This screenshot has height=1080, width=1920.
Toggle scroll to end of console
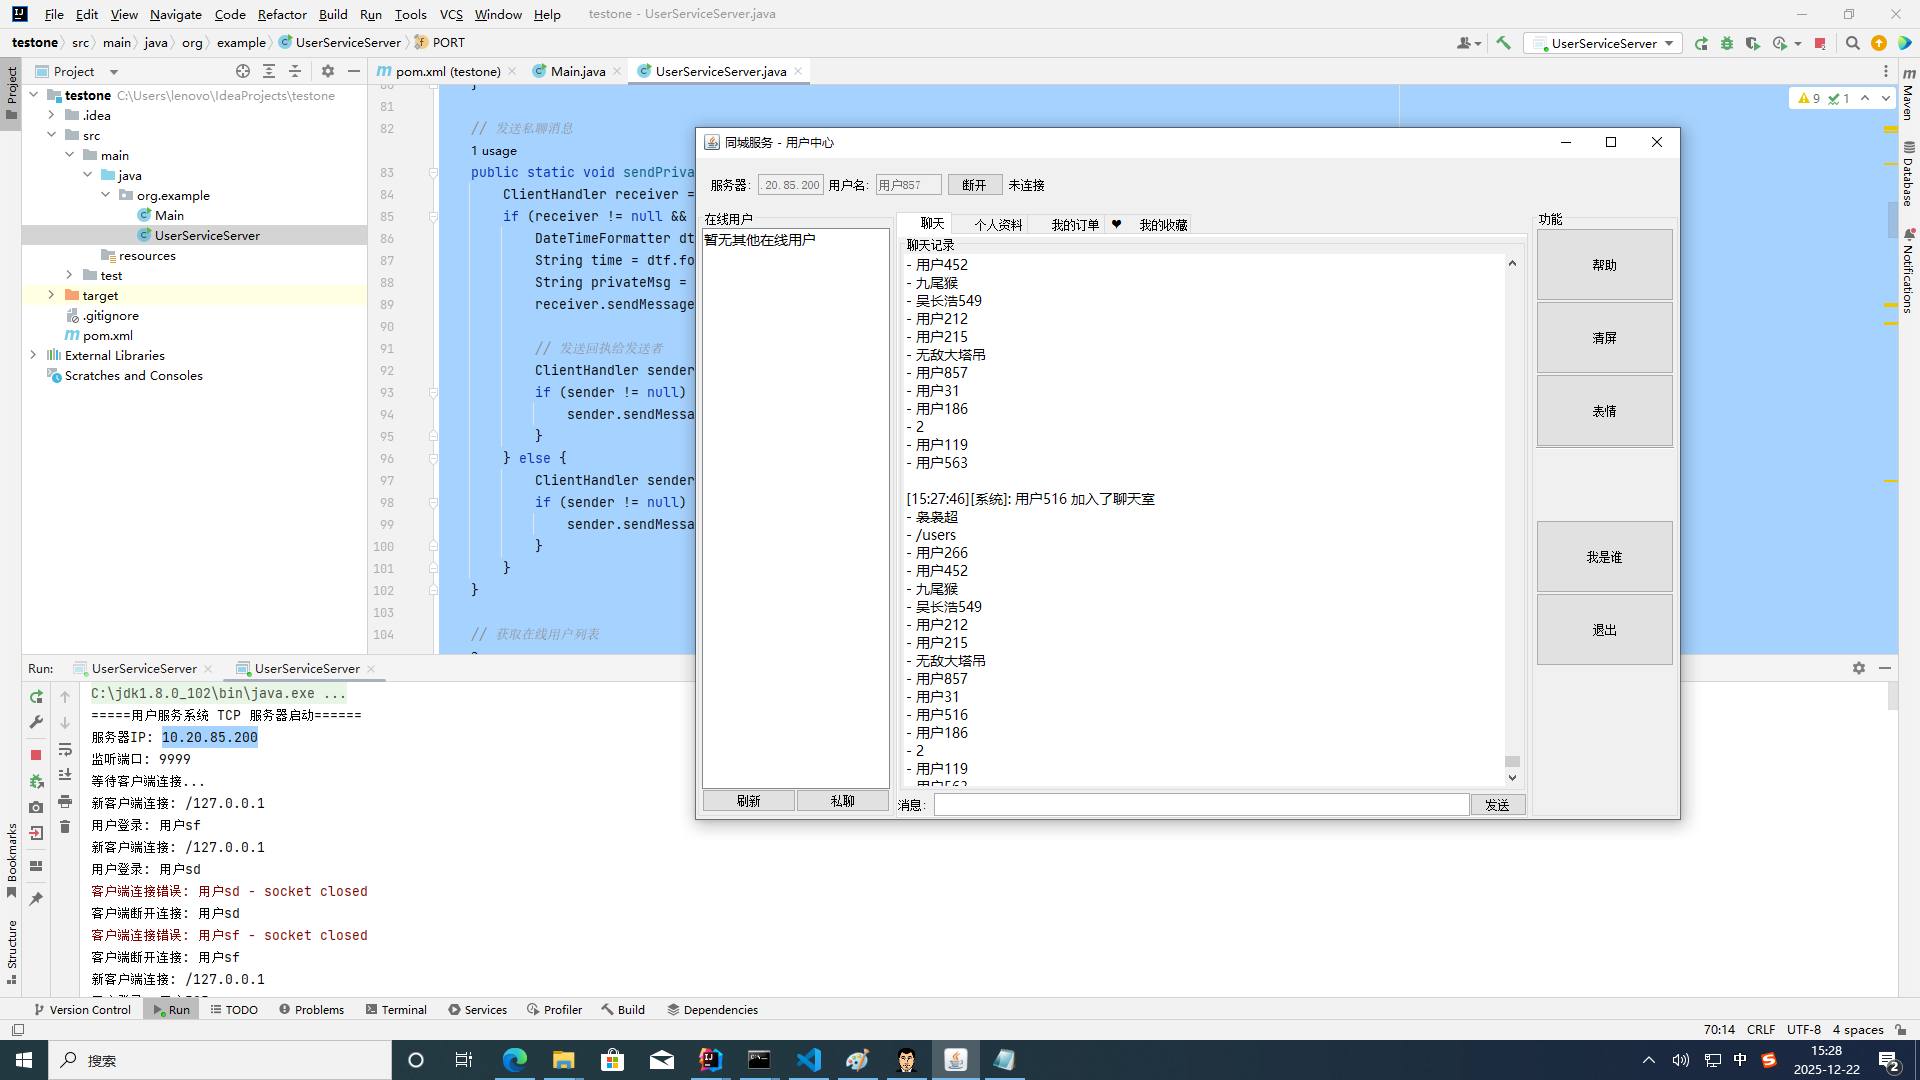click(65, 775)
